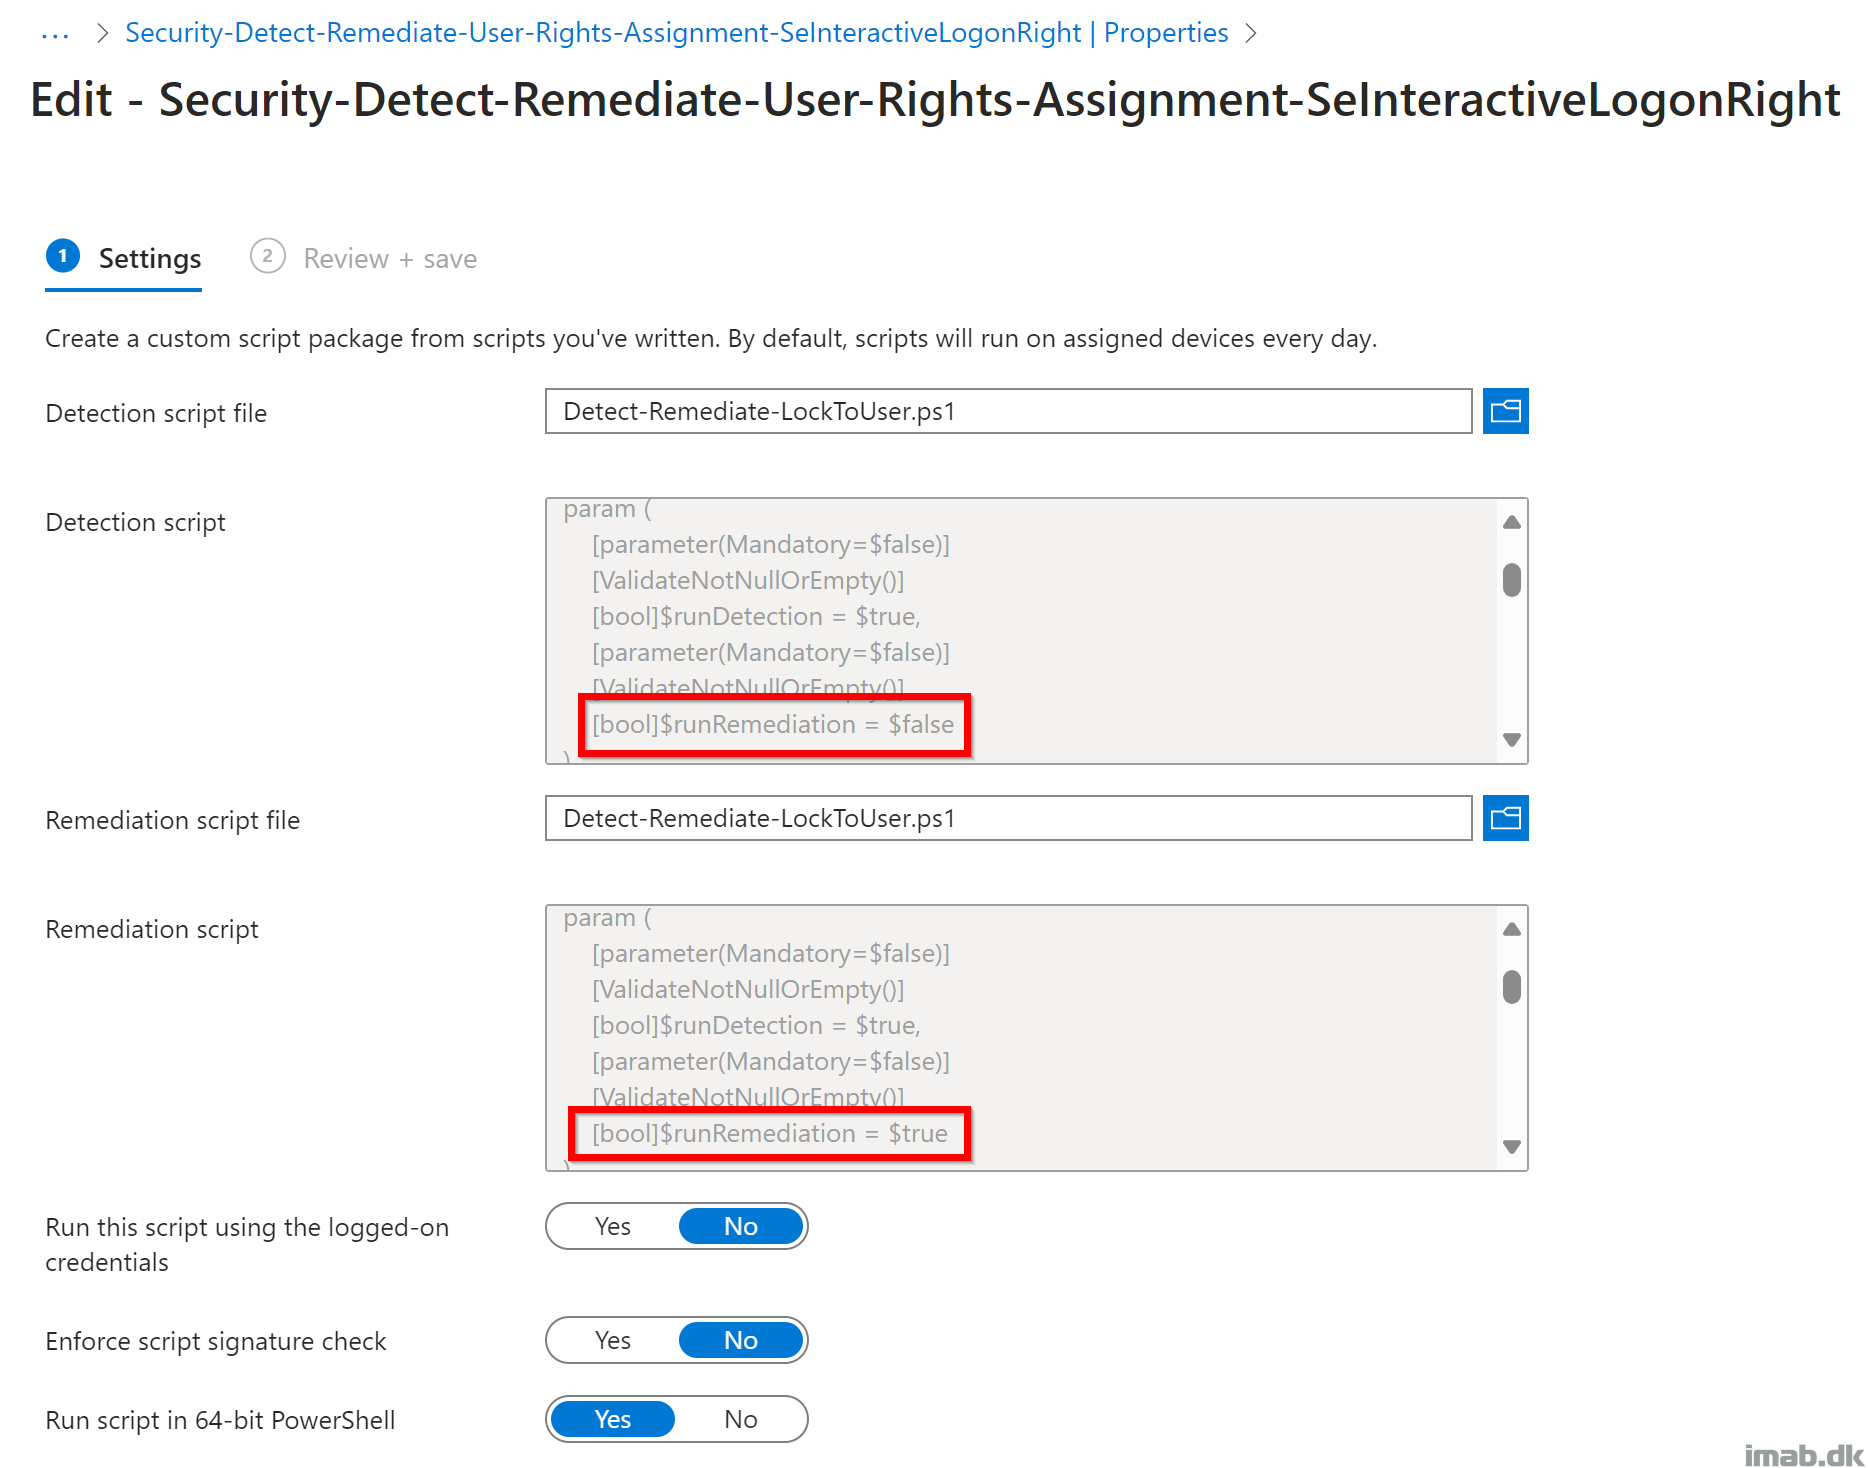Image resolution: width=1868 pixels, height=1468 pixels.
Task: Click the Detection script file name field
Action: [x=1007, y=411]
